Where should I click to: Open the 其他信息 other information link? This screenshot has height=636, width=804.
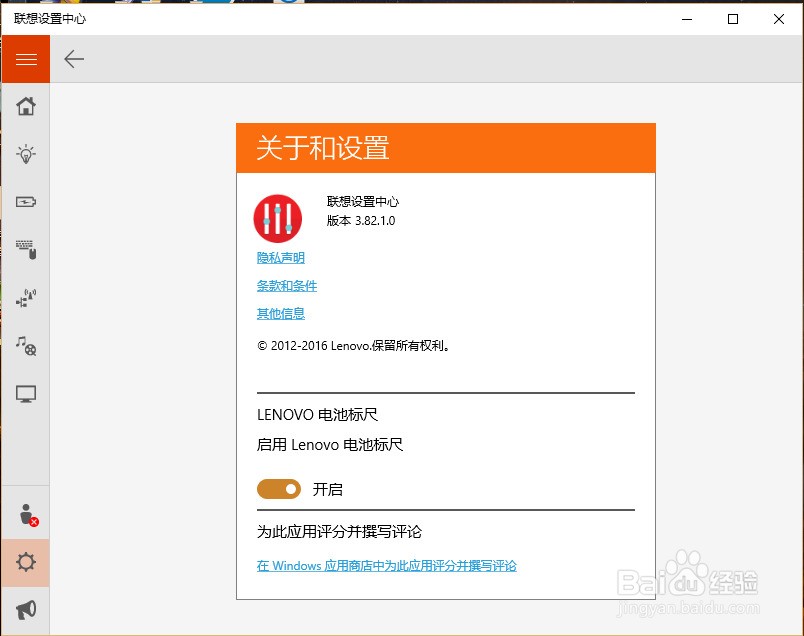(280, 313)
